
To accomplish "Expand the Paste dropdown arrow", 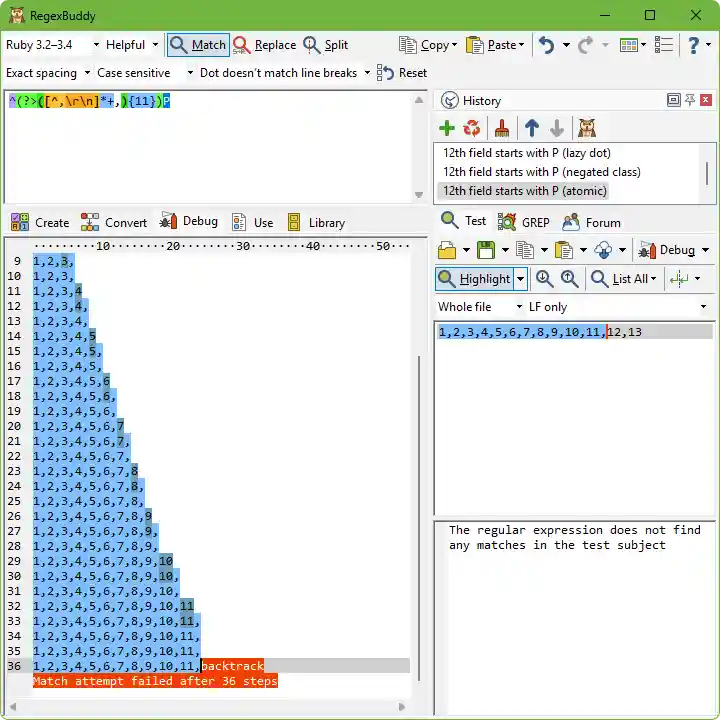I will pos(521,45).
